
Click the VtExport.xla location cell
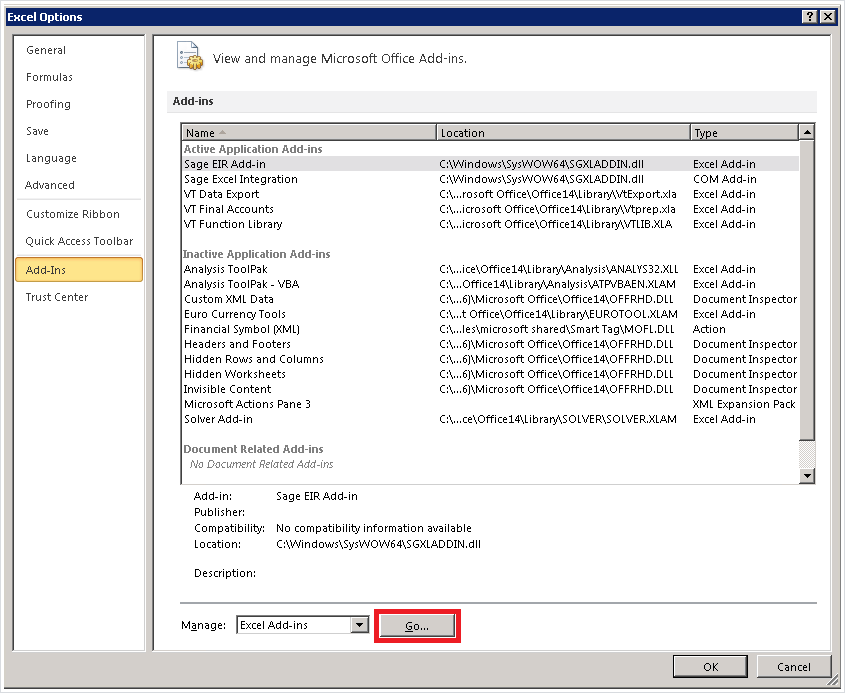click(558, 194)
